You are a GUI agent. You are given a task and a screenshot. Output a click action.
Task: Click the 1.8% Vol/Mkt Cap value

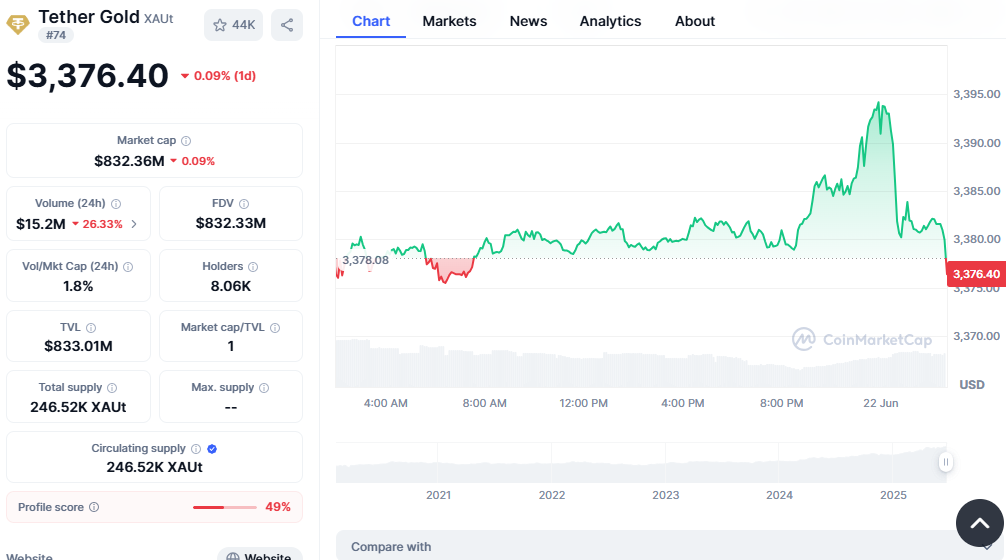[78, 286]
